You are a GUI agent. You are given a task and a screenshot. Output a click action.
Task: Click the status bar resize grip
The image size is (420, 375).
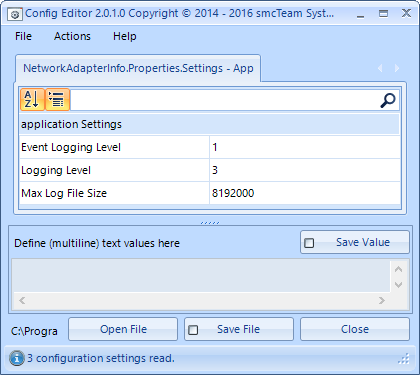coord(404,359)
